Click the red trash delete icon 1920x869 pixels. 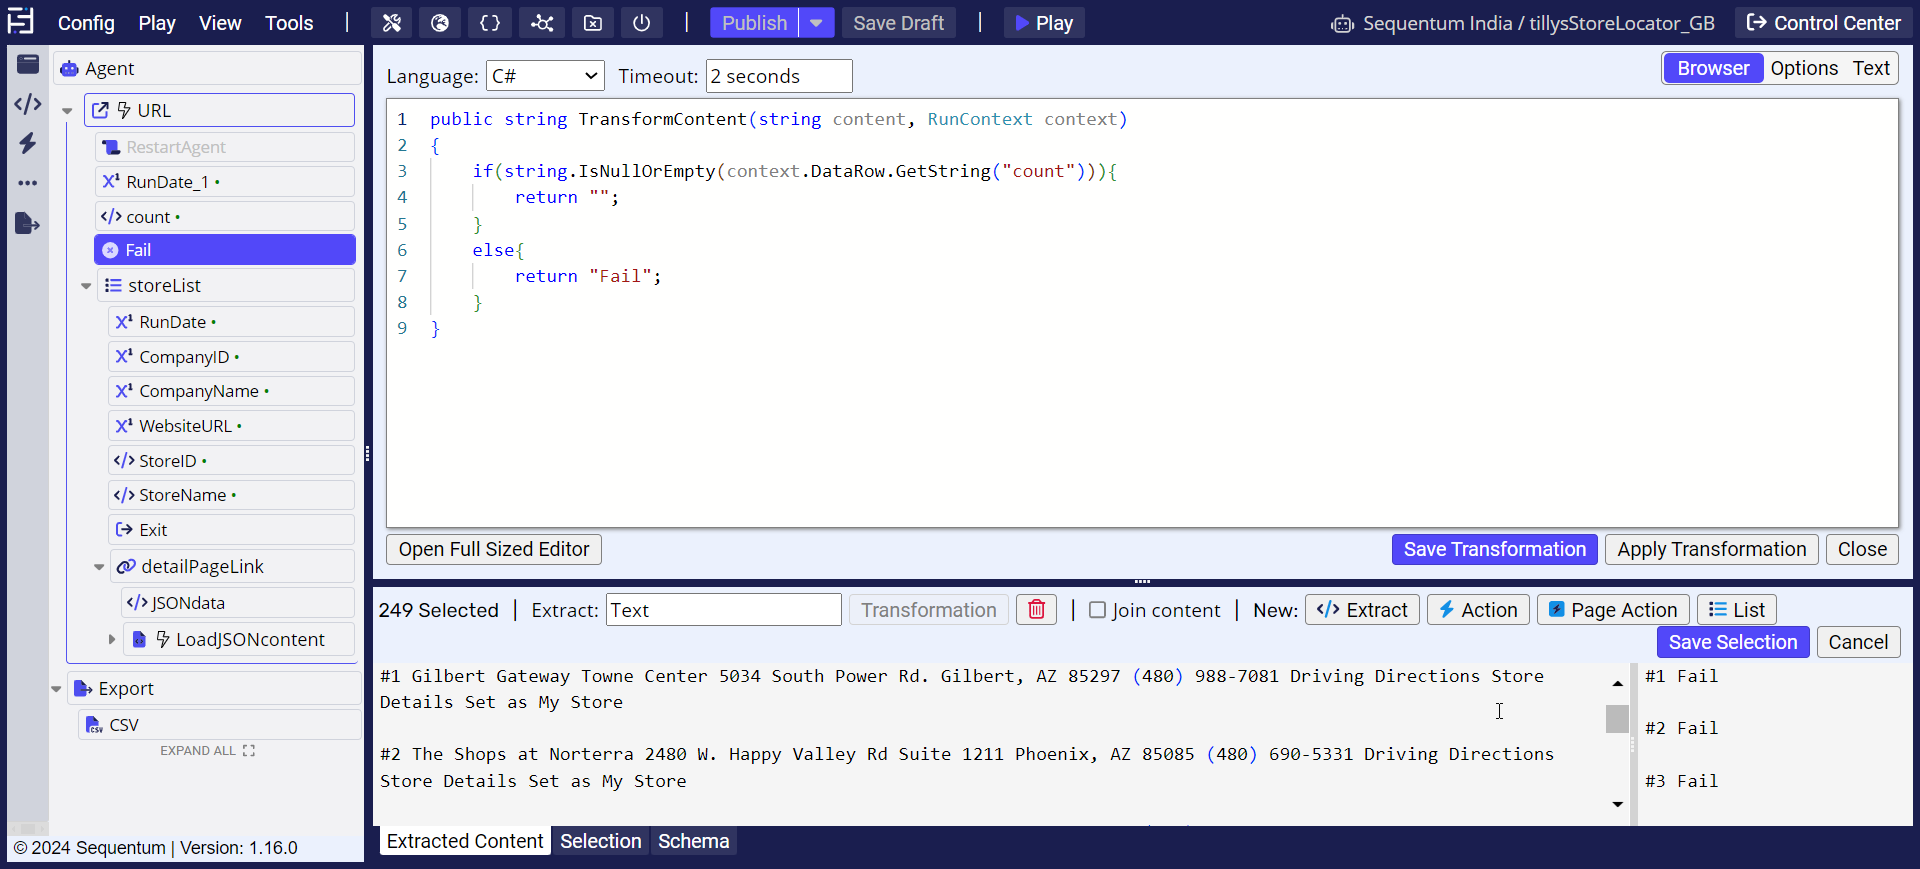coord(1037,610)
